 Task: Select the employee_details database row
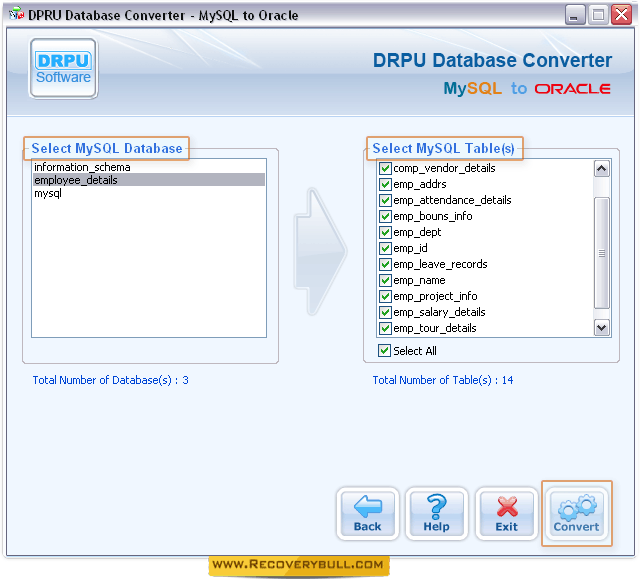coord(149,180)
